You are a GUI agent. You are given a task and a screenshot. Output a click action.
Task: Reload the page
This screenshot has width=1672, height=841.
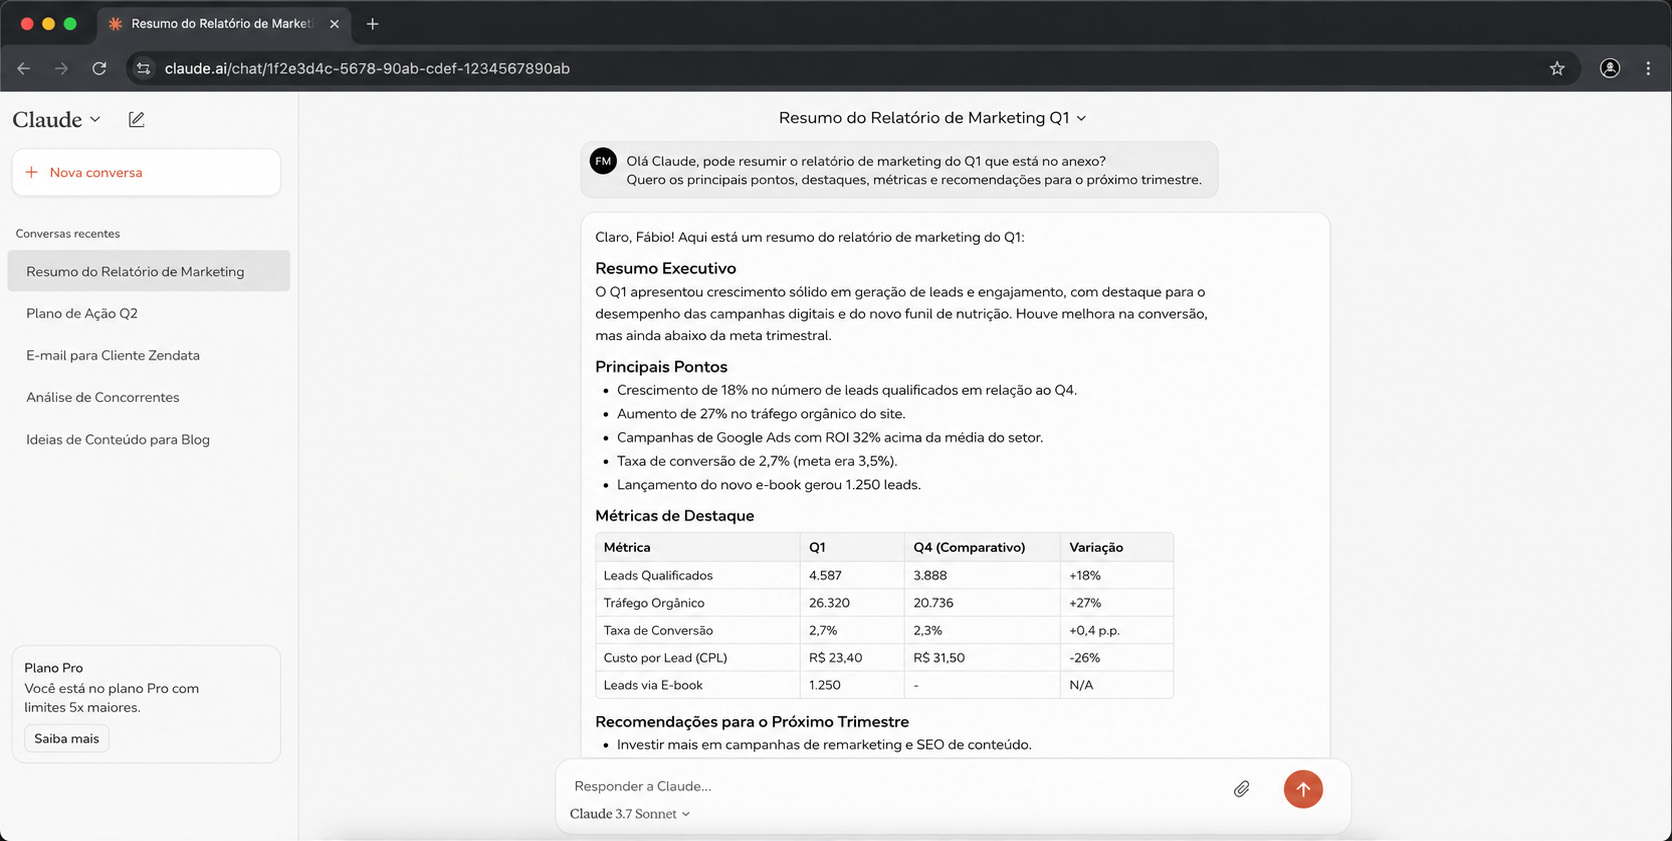[99, 68]
